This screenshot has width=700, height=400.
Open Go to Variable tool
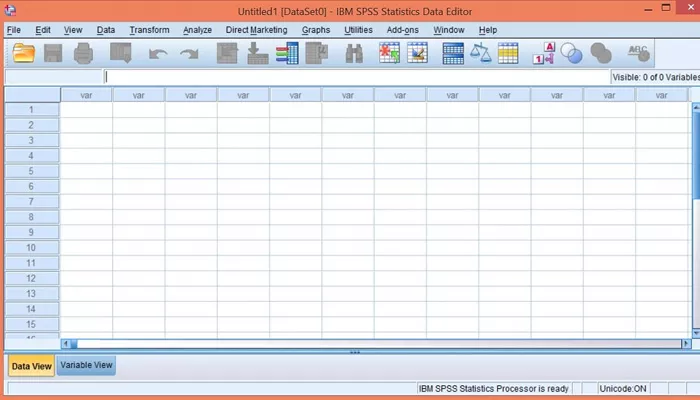click(x=258, y=53)
